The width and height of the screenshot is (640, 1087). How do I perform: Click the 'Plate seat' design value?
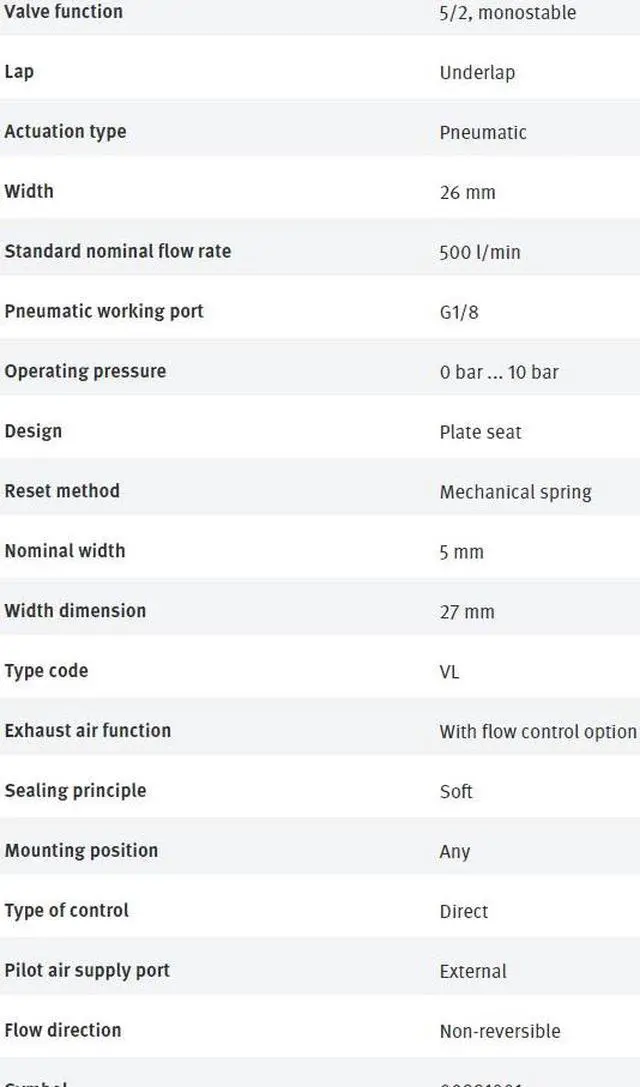tap(480, 432)
